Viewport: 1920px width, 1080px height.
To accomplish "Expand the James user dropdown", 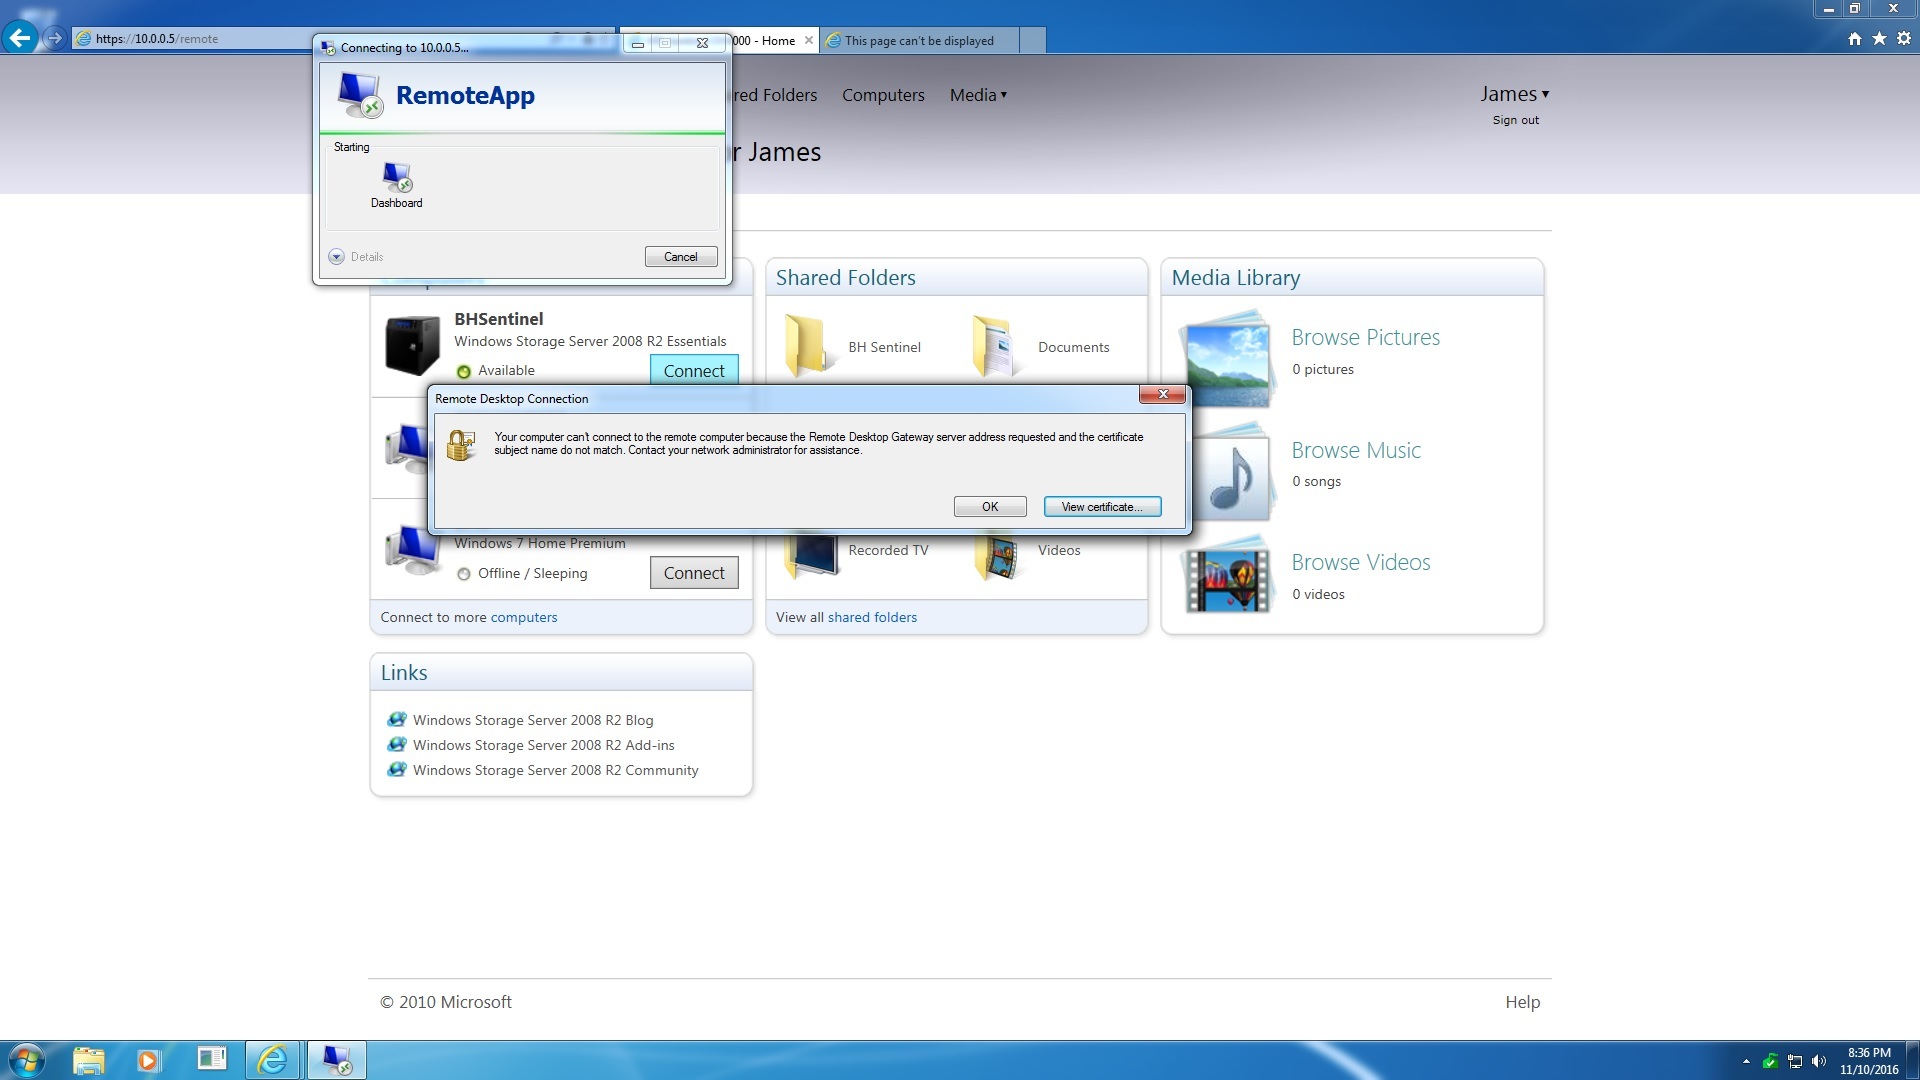I will coord(1514,94).
